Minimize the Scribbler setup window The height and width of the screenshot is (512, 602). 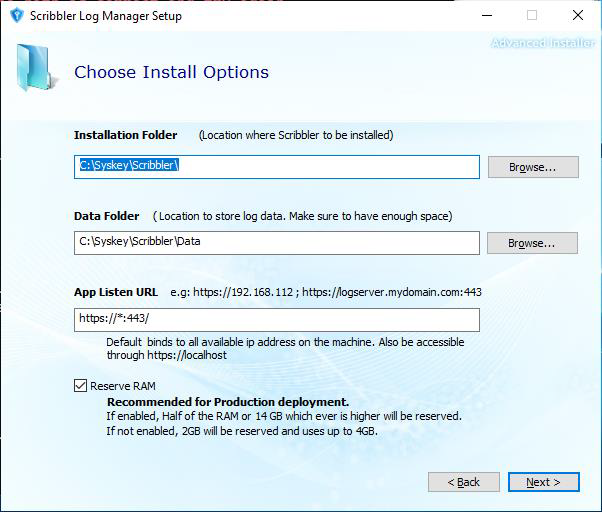486,16
